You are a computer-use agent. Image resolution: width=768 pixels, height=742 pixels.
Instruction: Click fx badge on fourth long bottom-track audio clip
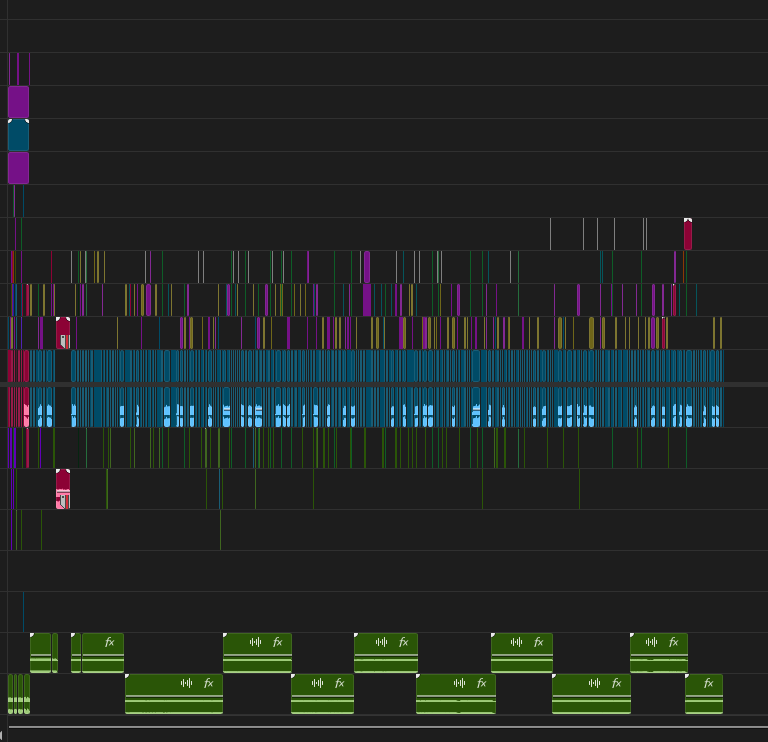coord(617,683)
